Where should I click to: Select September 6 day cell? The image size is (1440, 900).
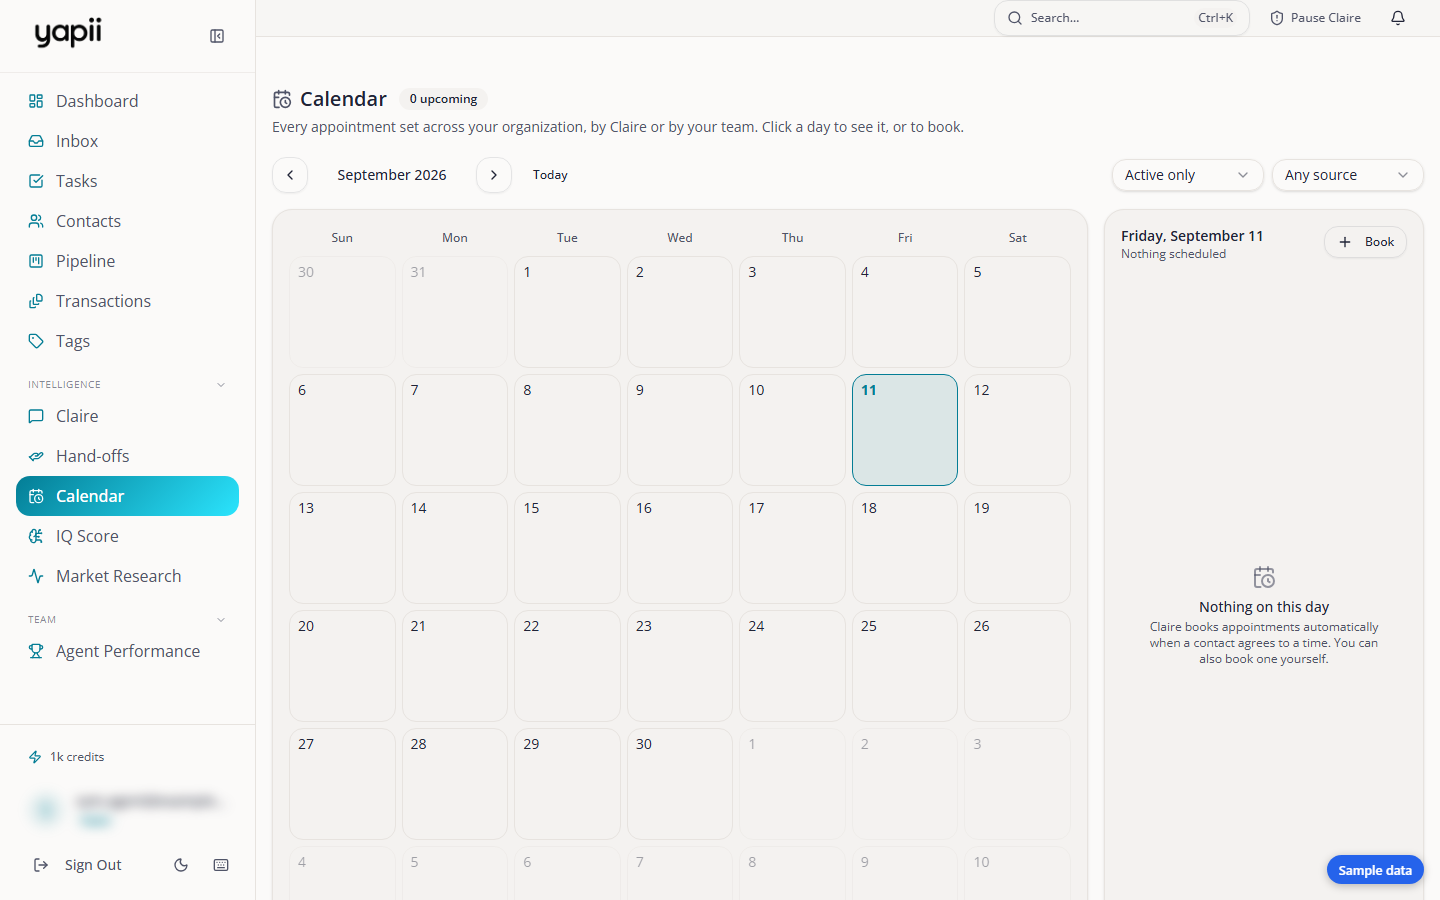342,430
